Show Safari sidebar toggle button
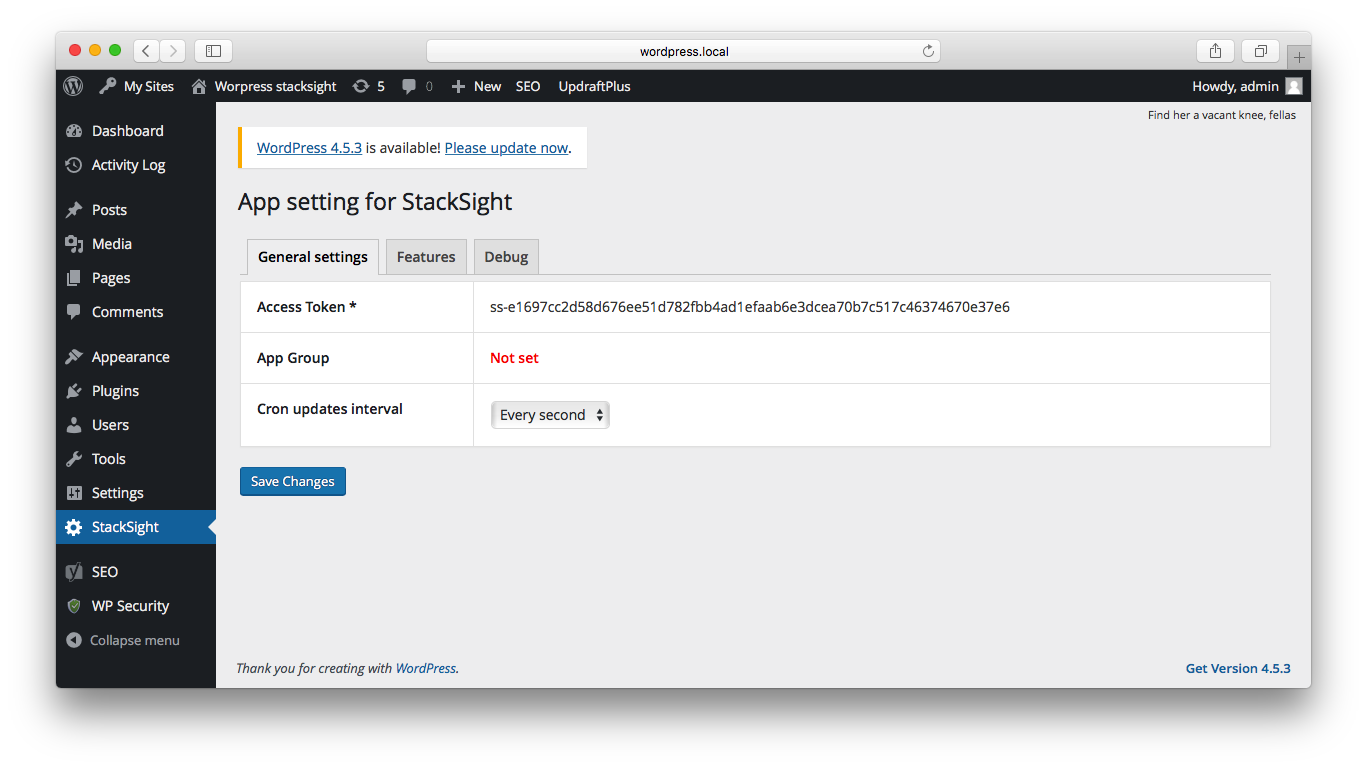 pyautogui.click(x=213, y=51)
